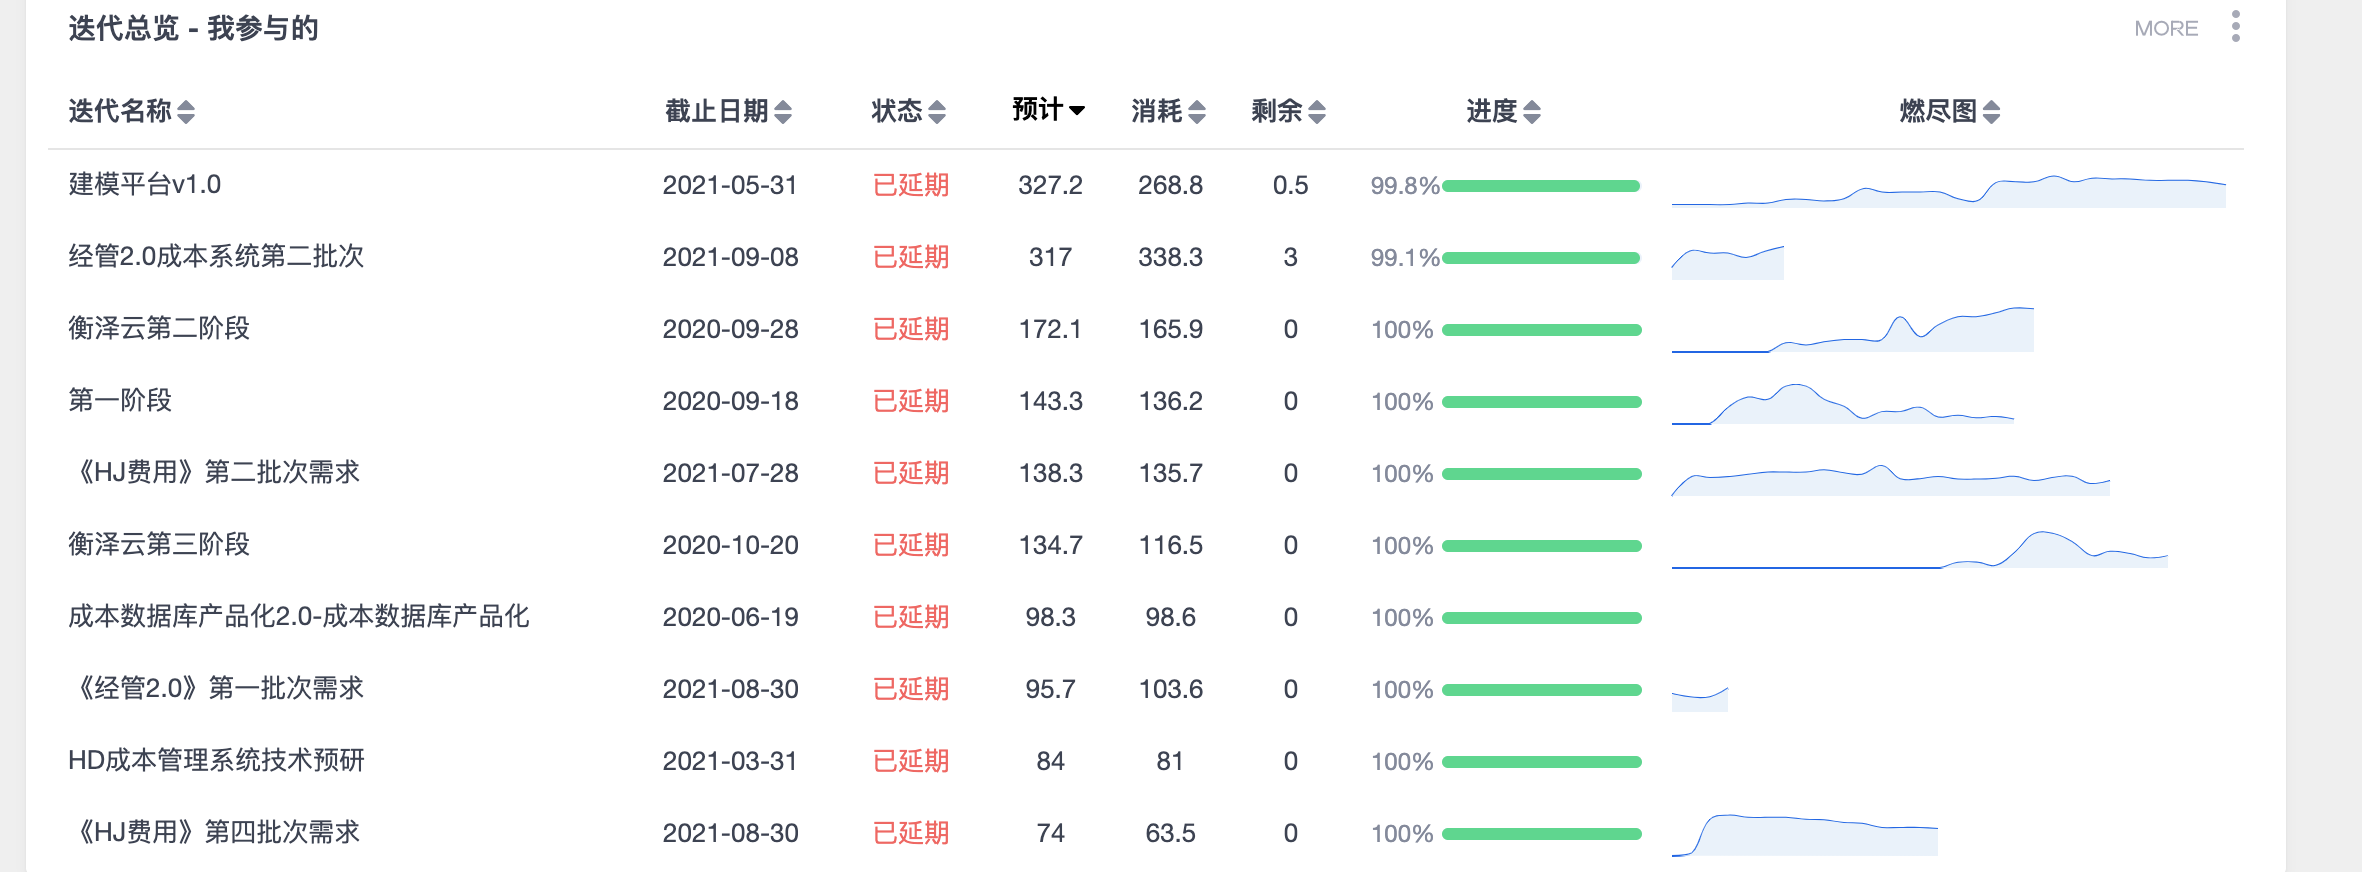Sort by 剩余 column sort icon
This screenshot has height=872, width=2362.
click(1317, 112)
